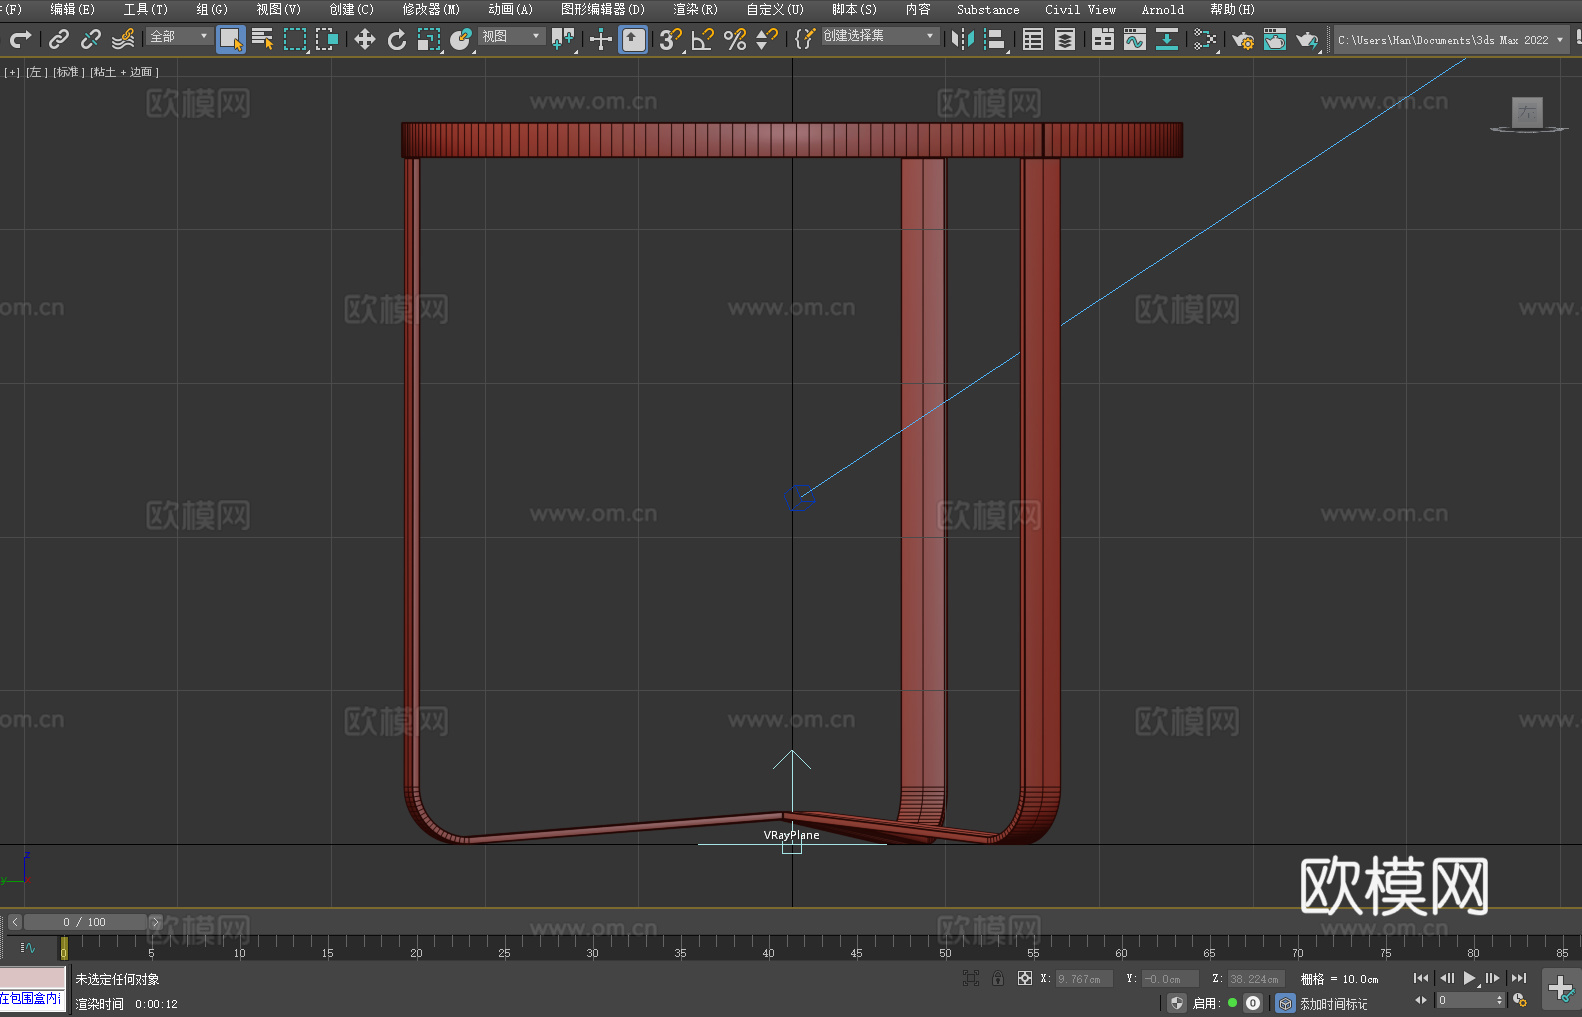Click Select and Manipulate crosshair icon
This screenshot has width=1582, height=1017.
(601, 39)
